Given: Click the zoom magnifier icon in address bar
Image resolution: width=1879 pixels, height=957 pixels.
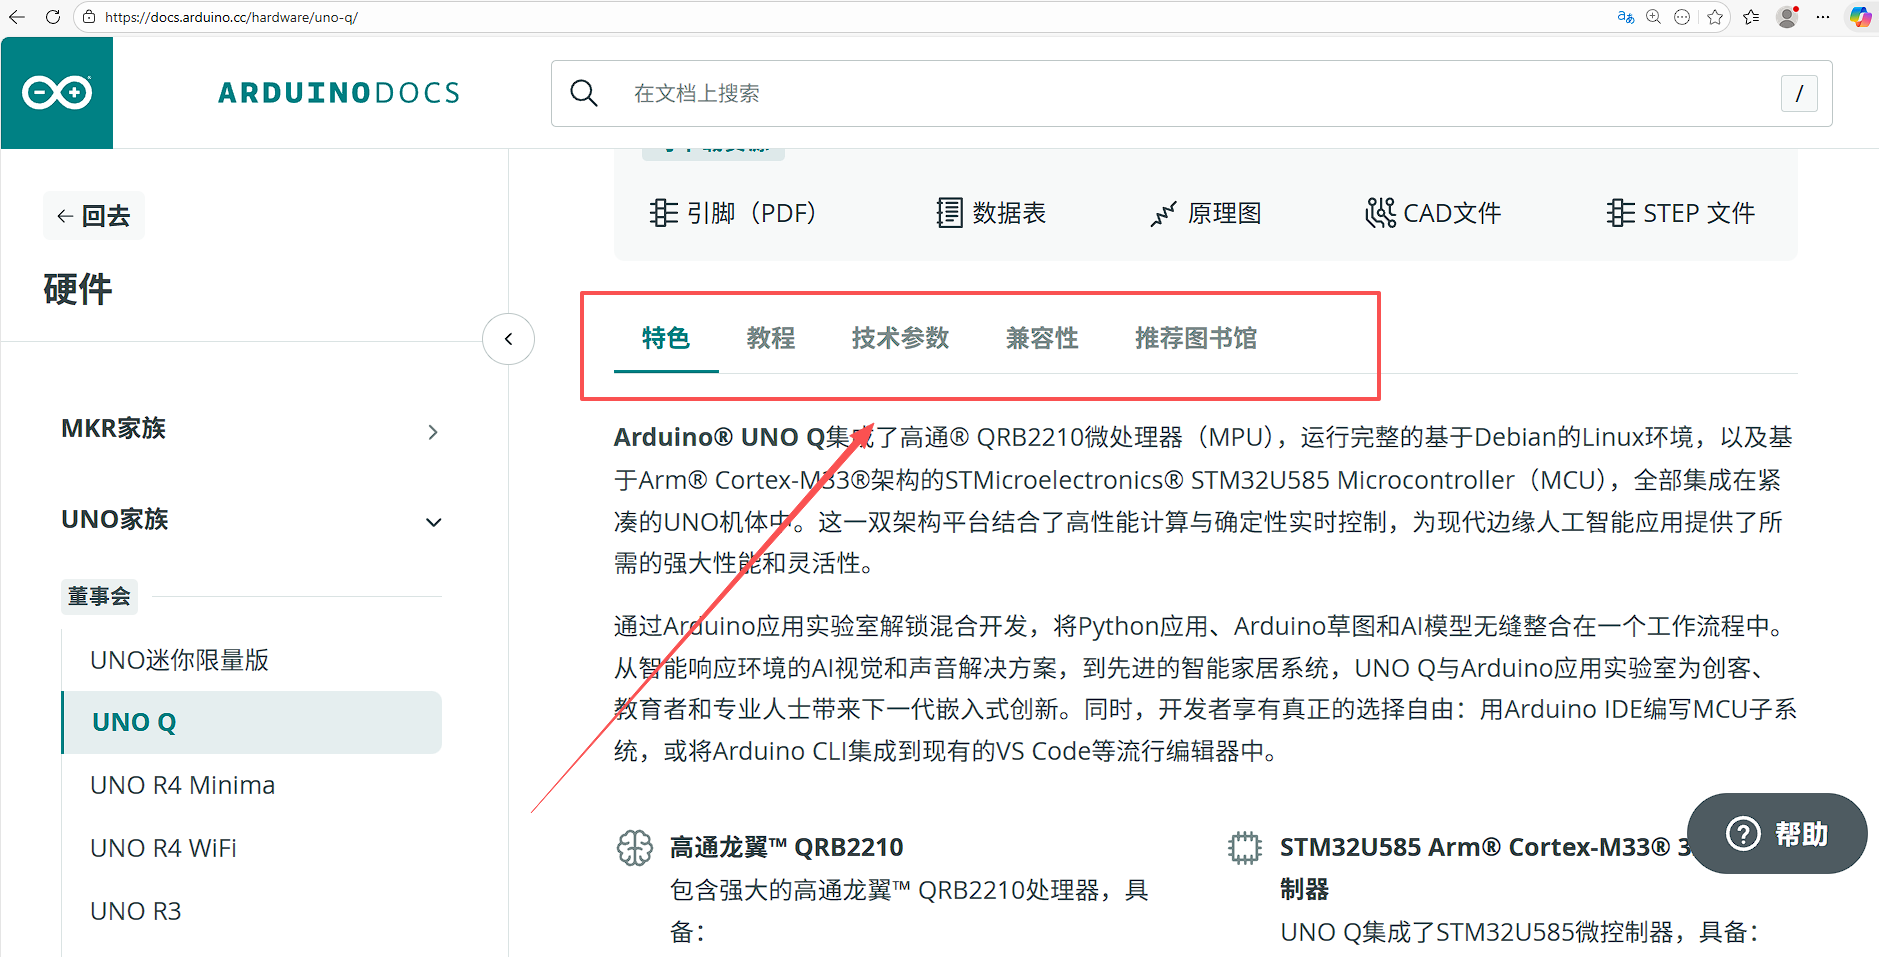Looking at the screenshot, I should pyautogui.click(x=1654, y=17).
